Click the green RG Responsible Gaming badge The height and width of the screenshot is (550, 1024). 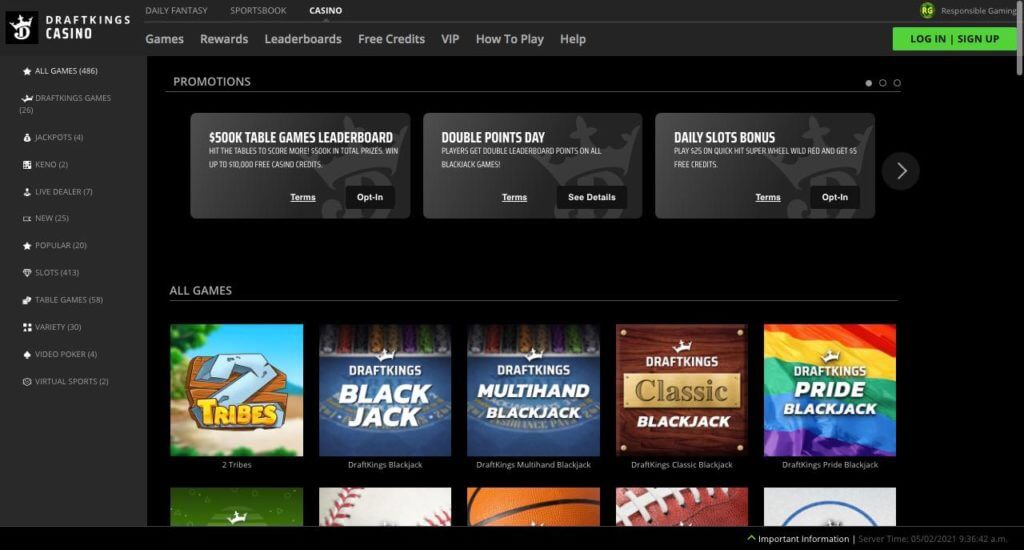click(x=927, y=10)
